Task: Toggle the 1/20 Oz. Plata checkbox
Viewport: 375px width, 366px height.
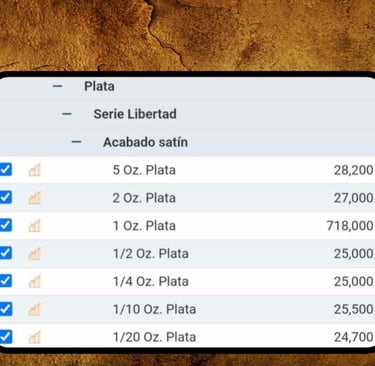Action: click(5, 336)
